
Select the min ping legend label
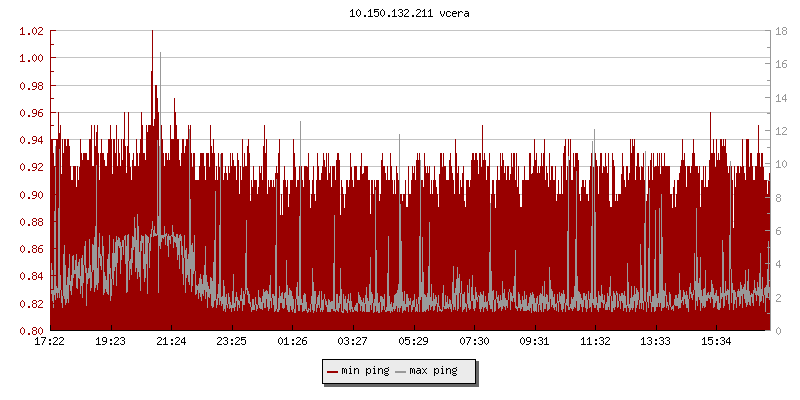[x=364, y=372]
